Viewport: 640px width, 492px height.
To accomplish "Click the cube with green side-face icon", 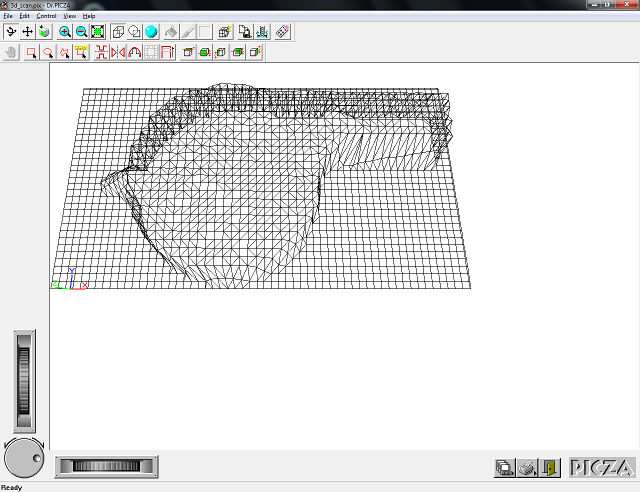I will coord(254,52).
